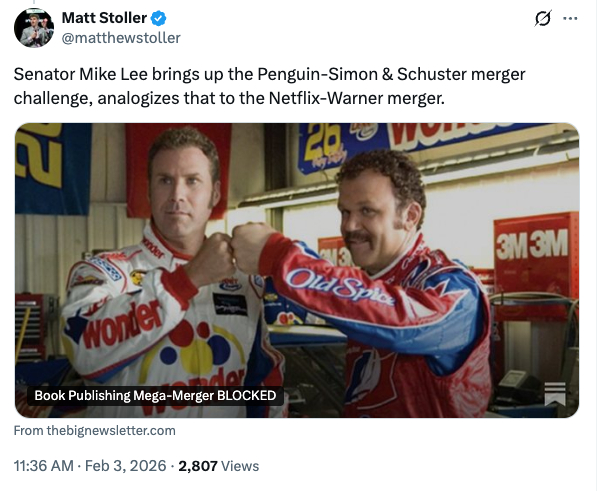Click the Senator Mike Lee text line
The height and width of the screenshot is (491, 616).
269,74
